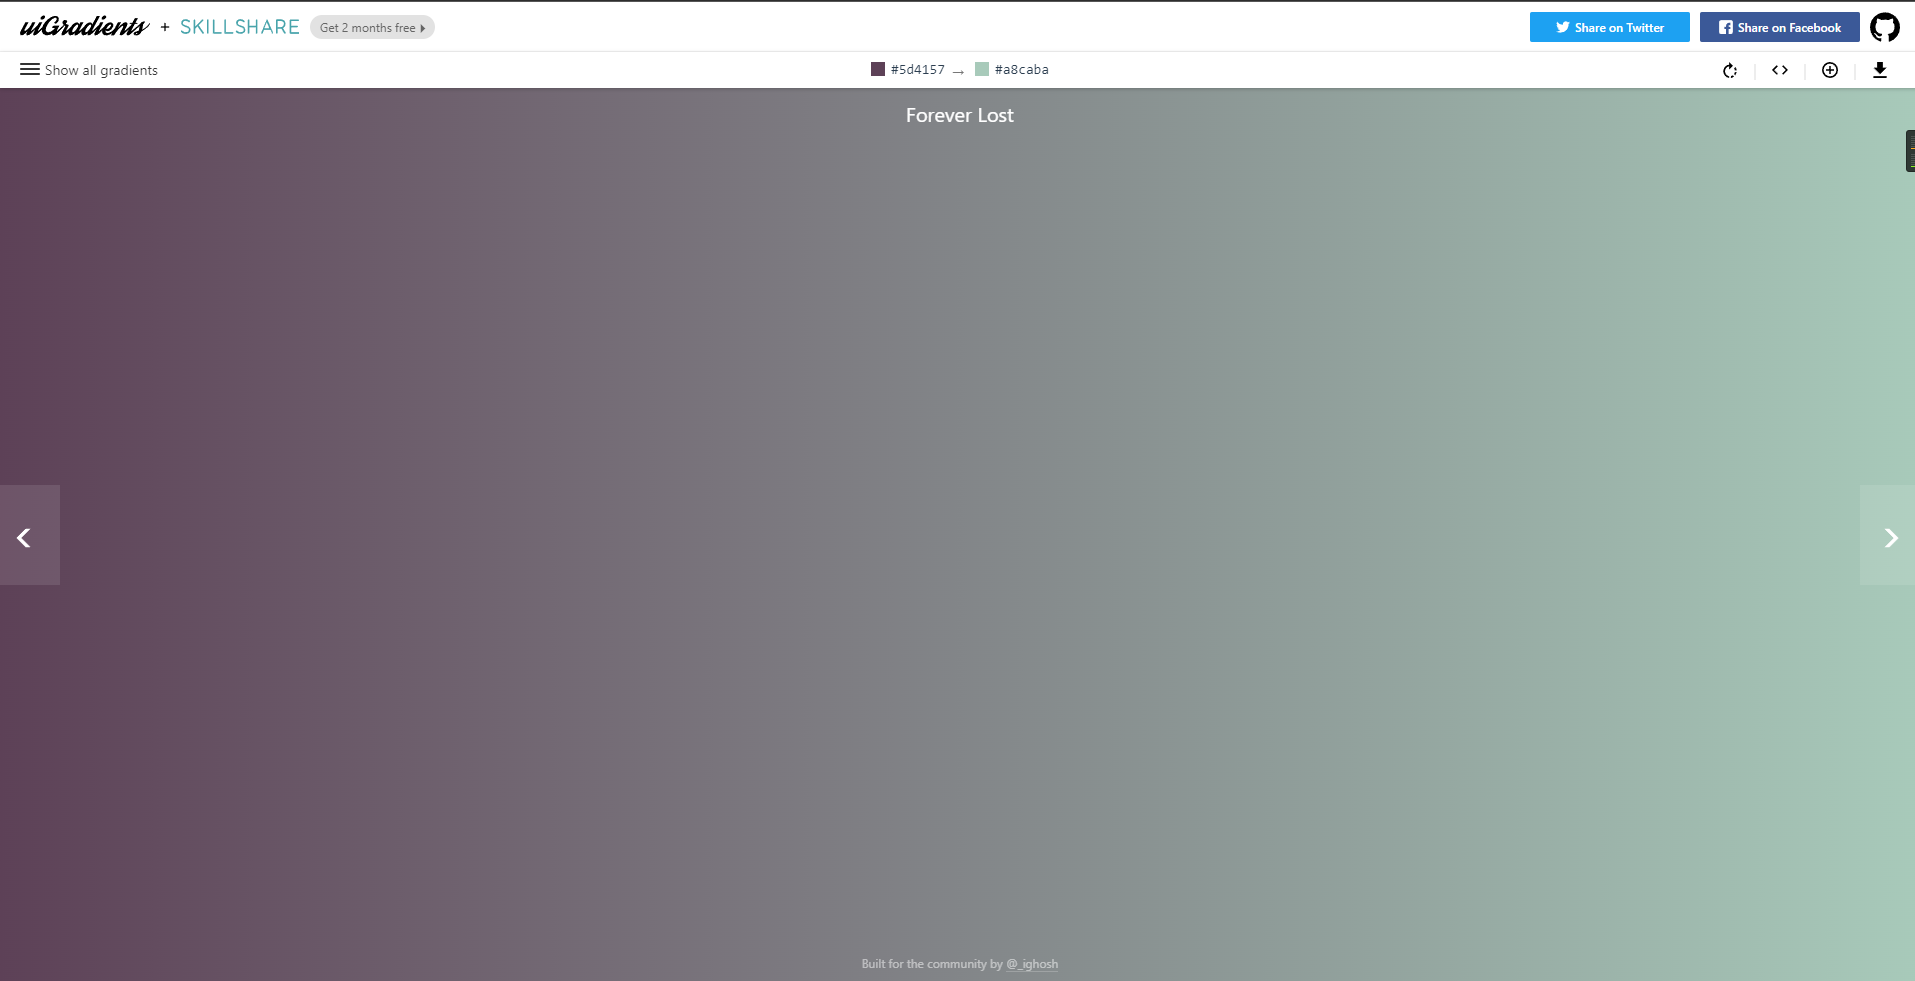The height and width of the screenshot is (981, 1915).
Task: Click the uiGradients logo
Action: coord(84,27)
